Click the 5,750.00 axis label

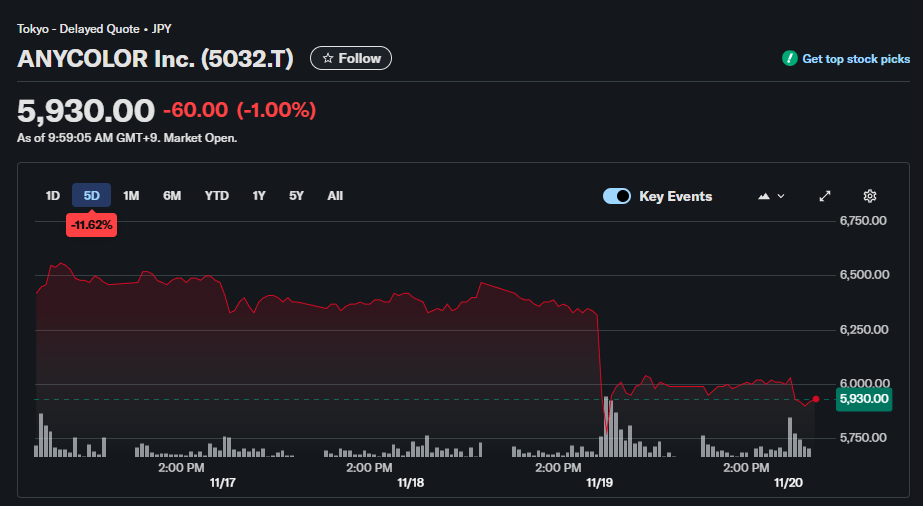pyautogui.click(x=863, y=438)
